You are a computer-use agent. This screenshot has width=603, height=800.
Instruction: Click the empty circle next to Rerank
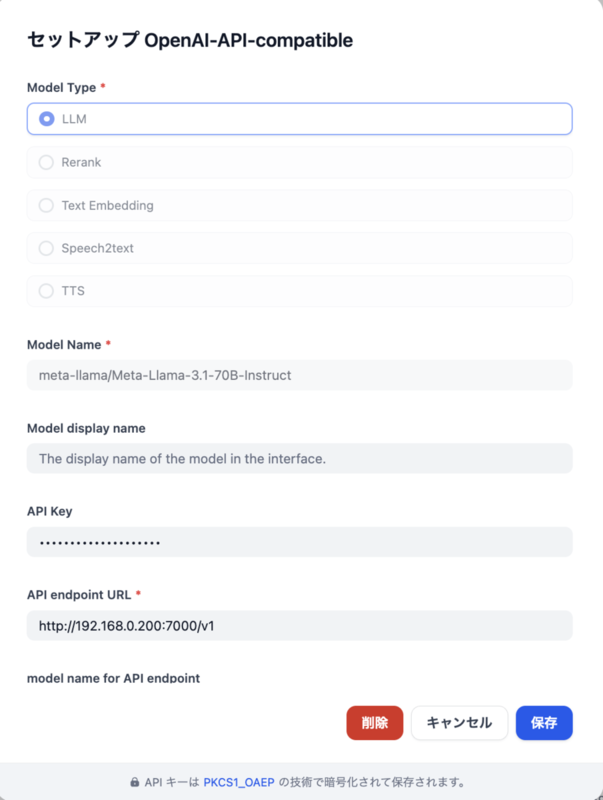point(46,162)
